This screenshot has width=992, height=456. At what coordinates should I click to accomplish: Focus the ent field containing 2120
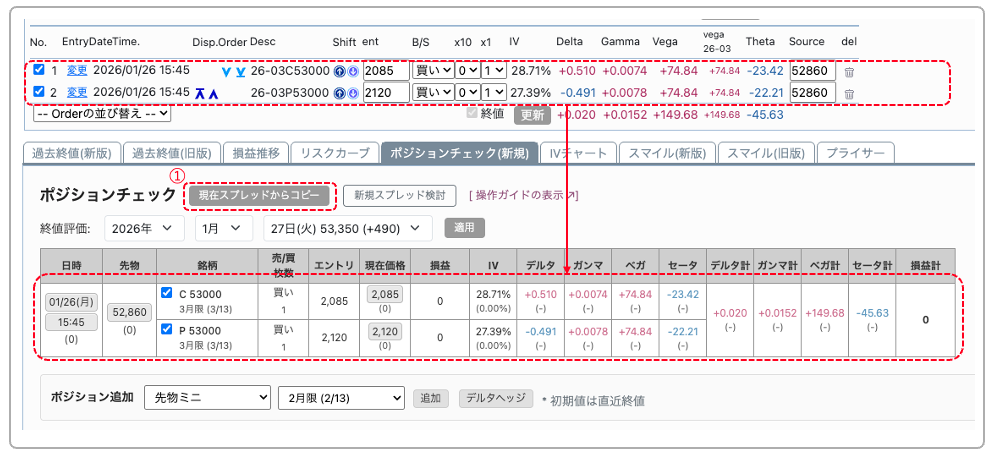pos(386,92)
